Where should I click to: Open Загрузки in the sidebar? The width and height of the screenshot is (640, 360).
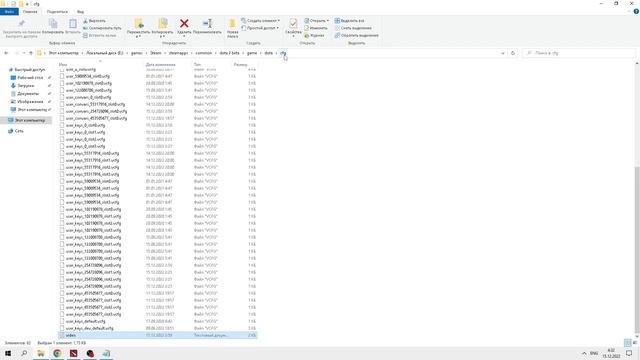[25, 86]
